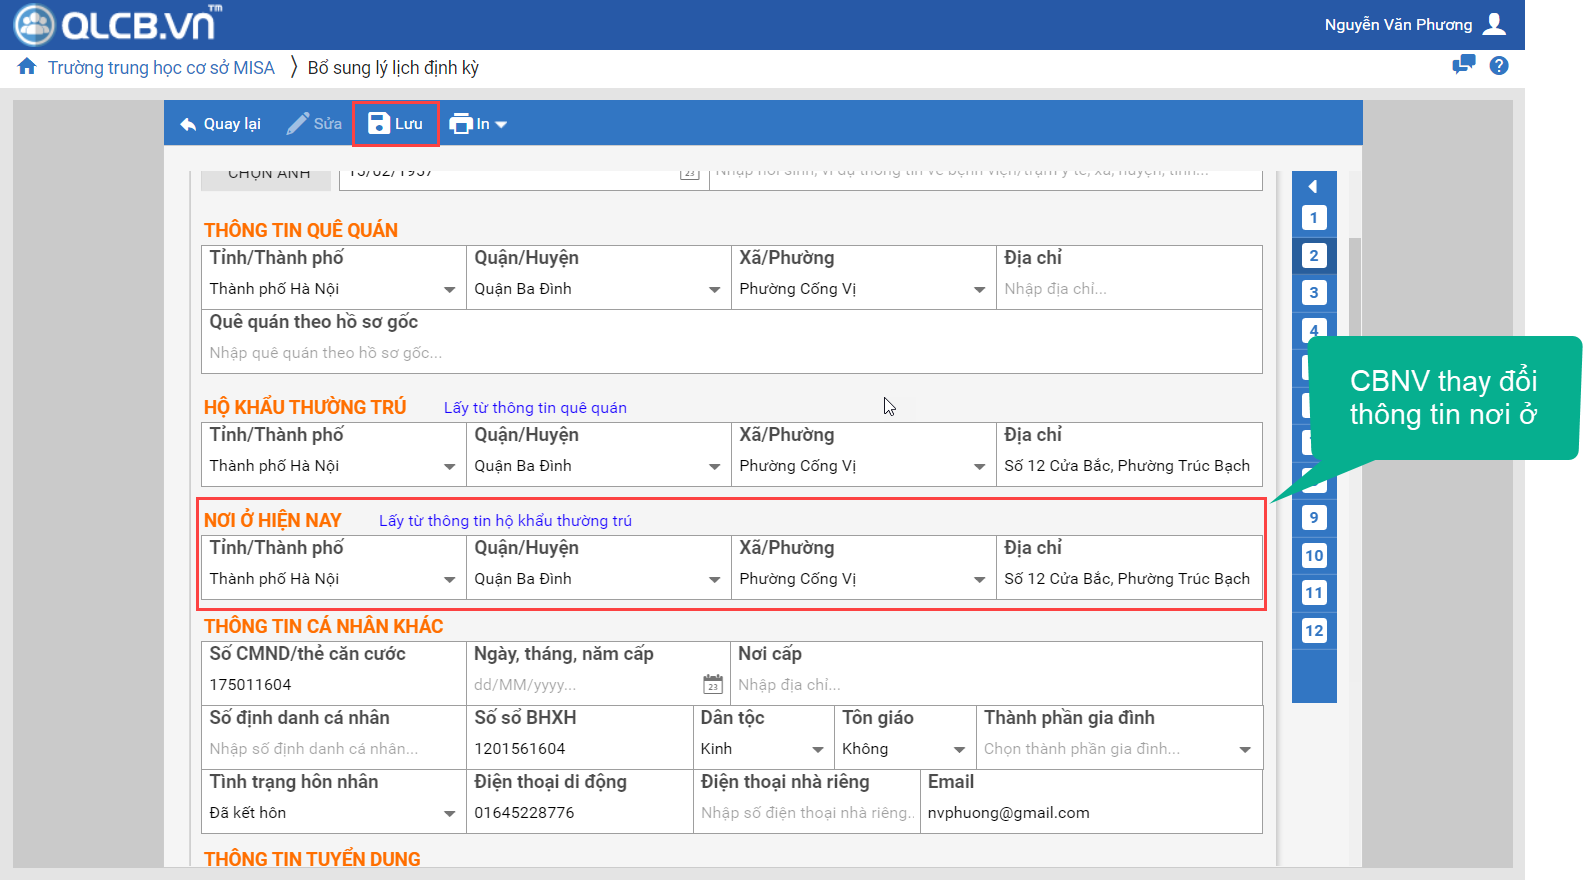
Task: Collapse the section navigation panel arrow
Action: pyautogui.click(x=1313, y=186)
